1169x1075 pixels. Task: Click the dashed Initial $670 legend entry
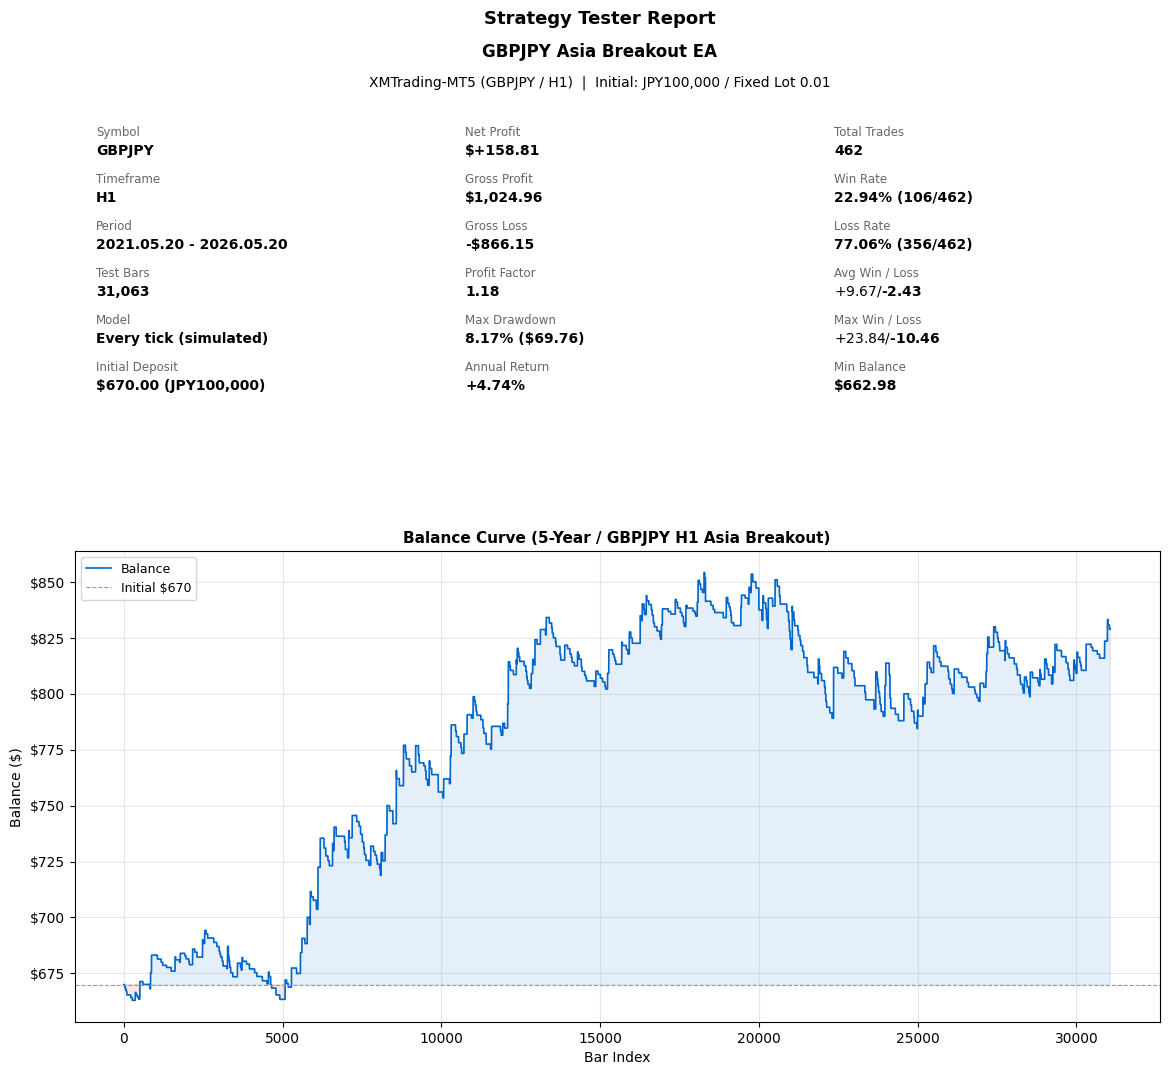pyautogui.click(x=139, y=587)
